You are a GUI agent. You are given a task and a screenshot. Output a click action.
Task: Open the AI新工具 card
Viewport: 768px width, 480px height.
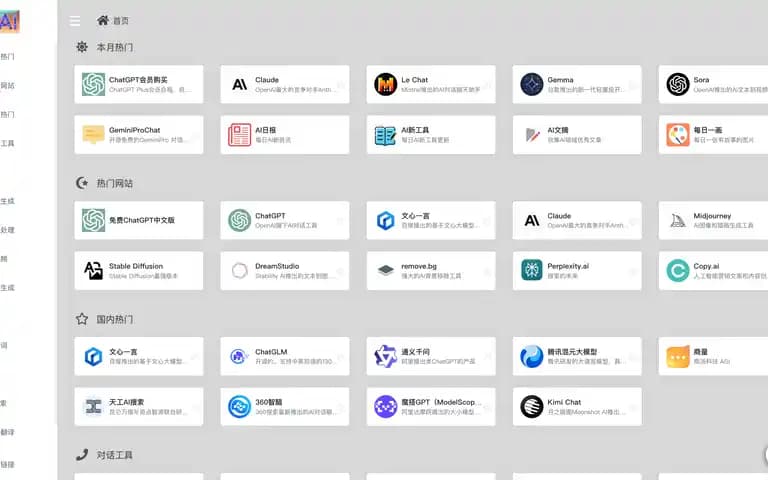pos(431,135)
